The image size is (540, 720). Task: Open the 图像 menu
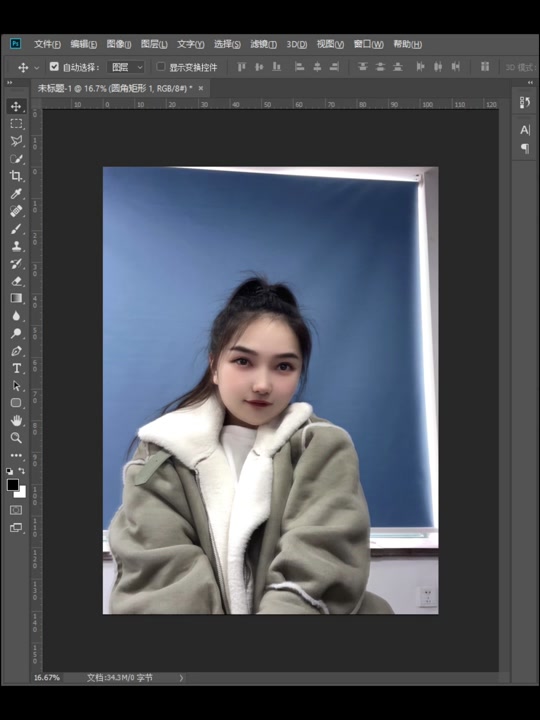point(118,44)
